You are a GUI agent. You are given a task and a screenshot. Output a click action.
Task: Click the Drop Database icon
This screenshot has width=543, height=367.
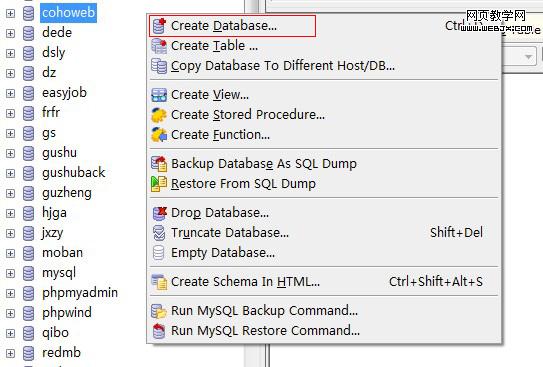(x=159, y=213)
